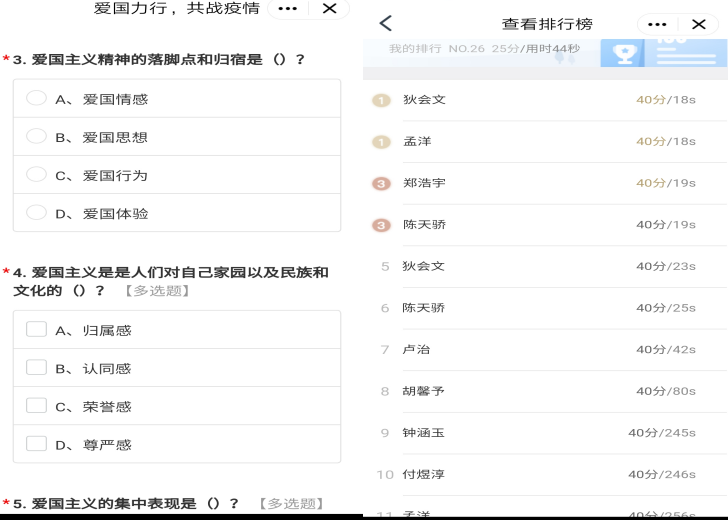Tick the B 认同感 checkbox
This screenshot has height=520, width=728.
[x=36, y=368]
